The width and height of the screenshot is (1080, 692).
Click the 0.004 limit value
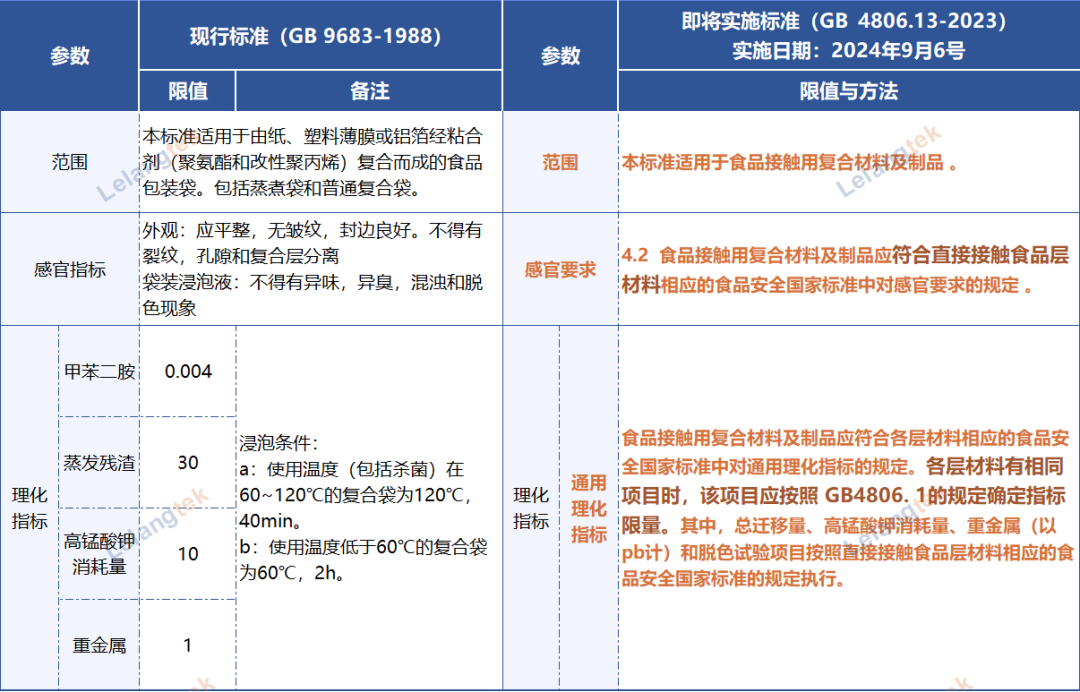(x=188, y=372)
